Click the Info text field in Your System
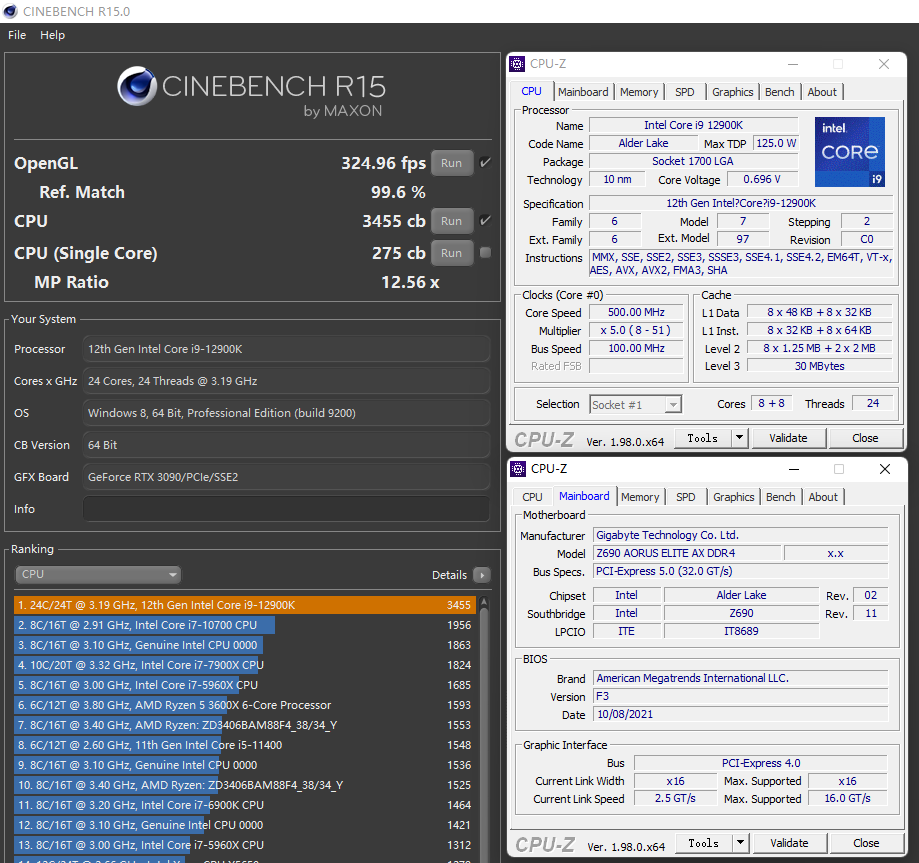Image resolution: width=919 pixels, height=863 pixels. pyautogui.click(x=286, y=509)
